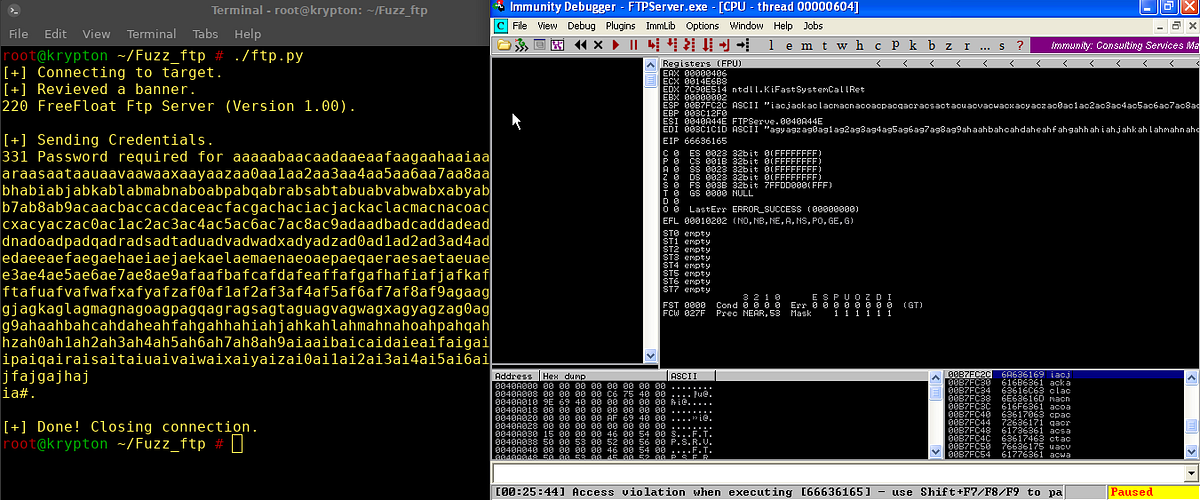This screenshot has height=500, width=1200.
Task: Open the Patches window with the 'P' button
Action: tap(896, 45)
